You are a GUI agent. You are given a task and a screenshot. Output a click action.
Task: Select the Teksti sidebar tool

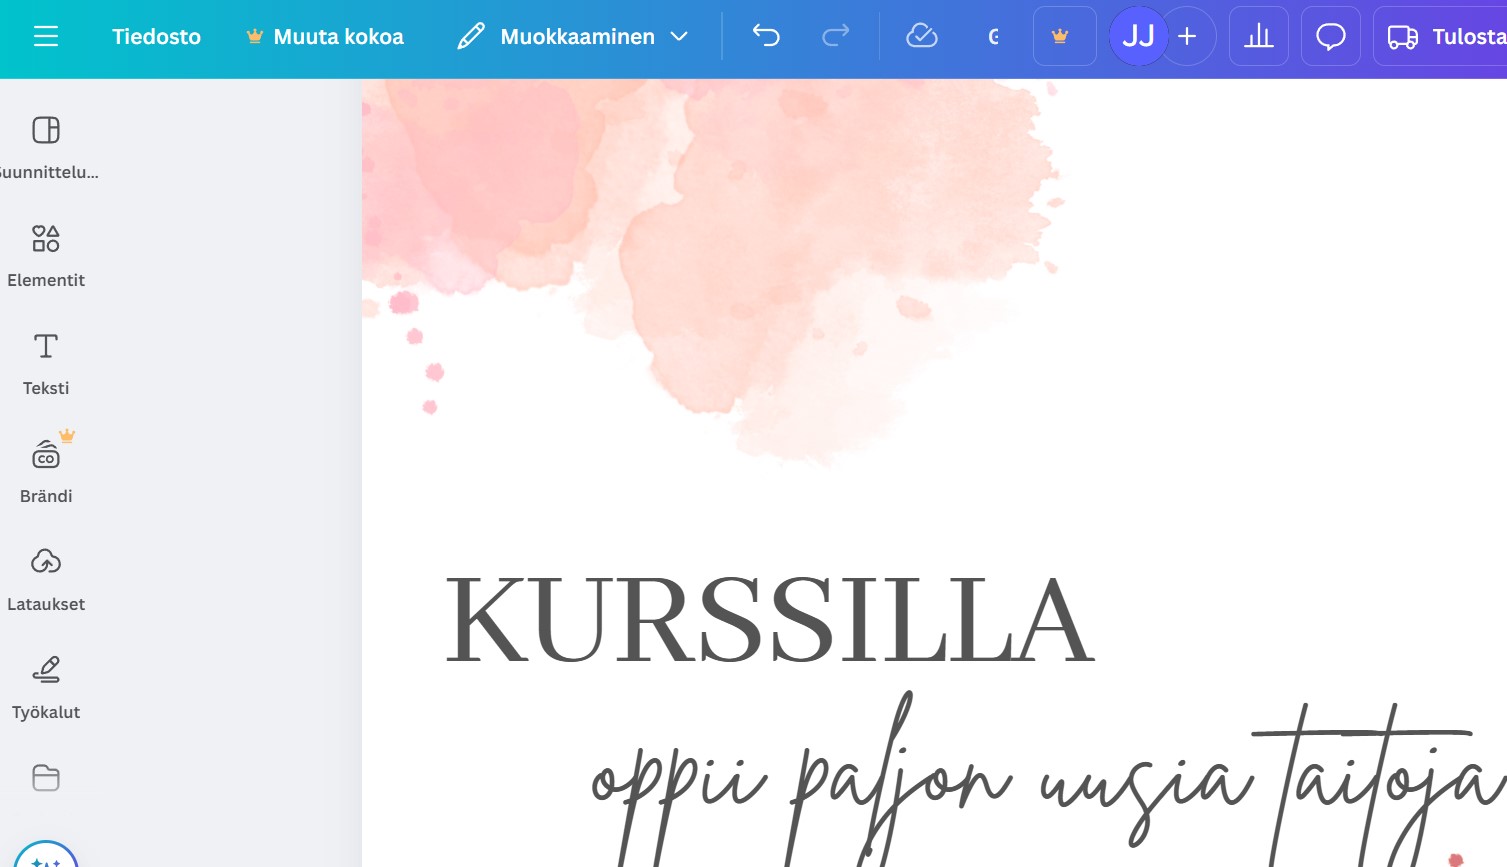click(46, 363)
